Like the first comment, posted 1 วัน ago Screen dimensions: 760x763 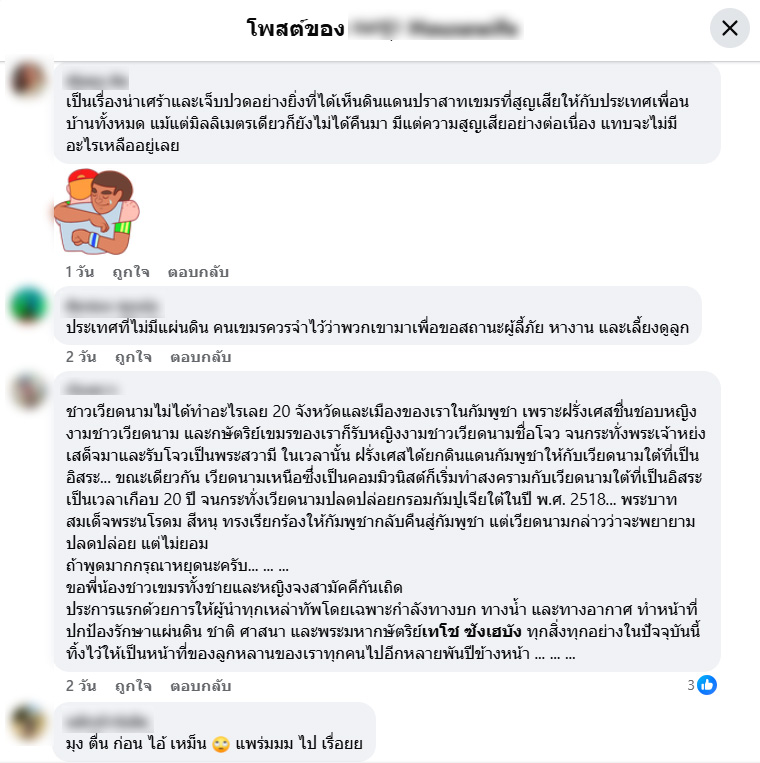coord(131,272)
